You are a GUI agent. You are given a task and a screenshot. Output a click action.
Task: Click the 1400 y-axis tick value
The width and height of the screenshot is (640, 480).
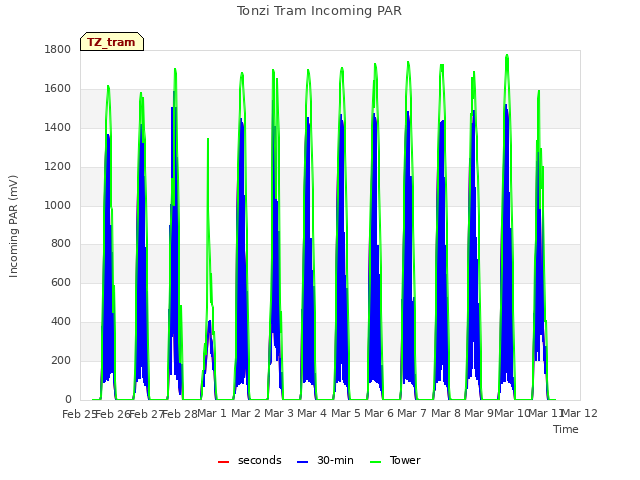point(58,127)
